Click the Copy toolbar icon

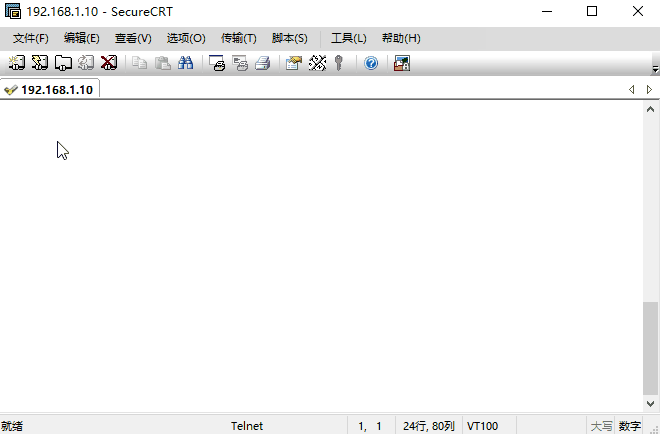tap(139, 63)
